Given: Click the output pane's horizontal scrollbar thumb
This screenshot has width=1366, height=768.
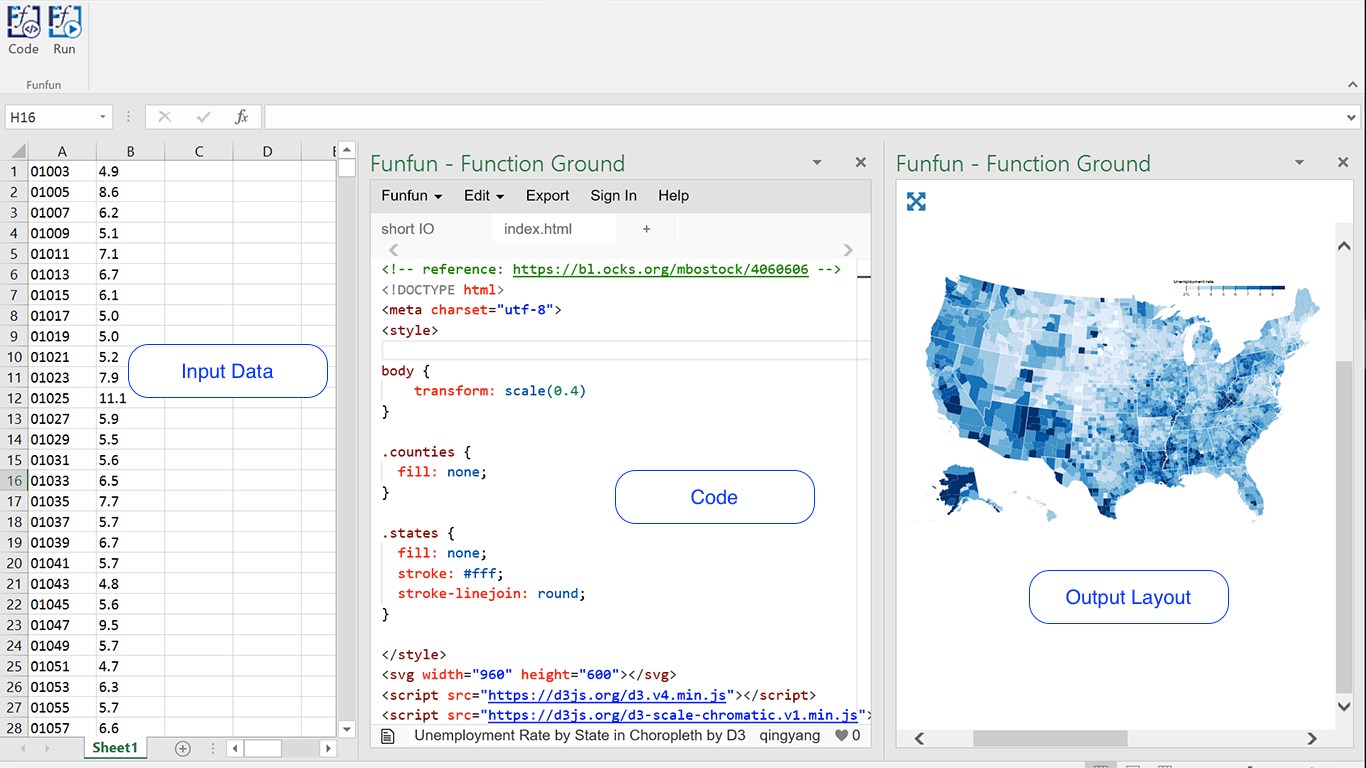Looking at the screenshot, I should [x=1050, y=738].
